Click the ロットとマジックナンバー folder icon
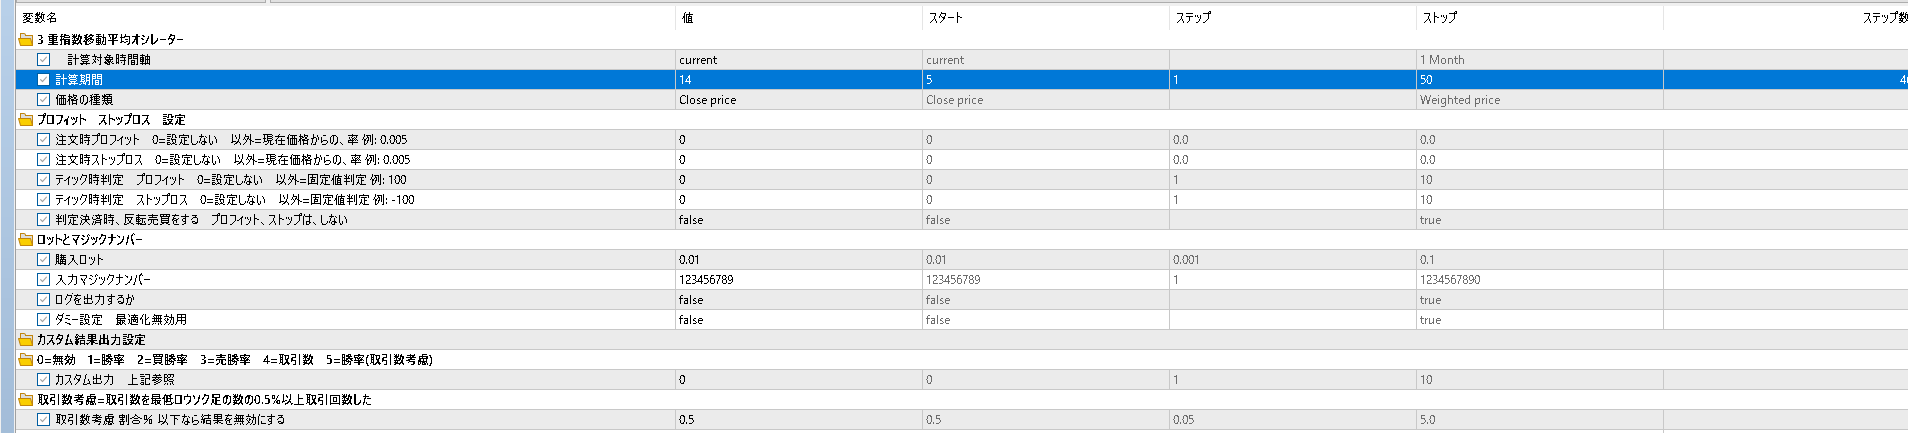The width and height of the screenshot is (1908, 433). click(26, 240)
